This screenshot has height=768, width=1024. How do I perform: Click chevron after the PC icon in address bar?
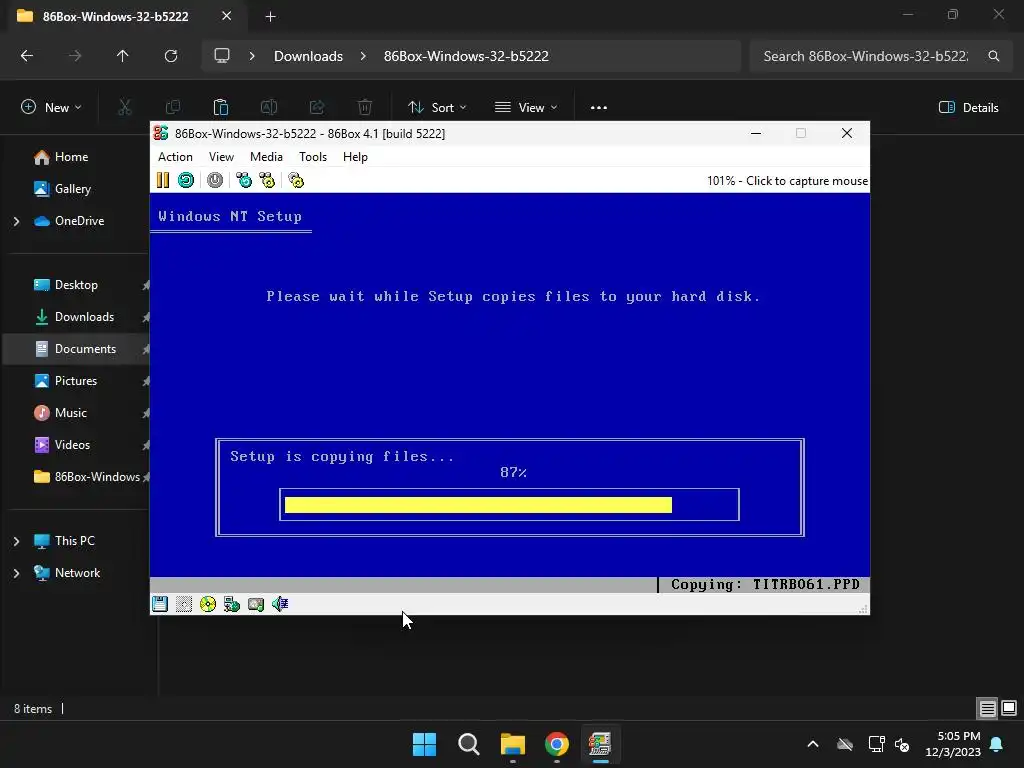252,56
